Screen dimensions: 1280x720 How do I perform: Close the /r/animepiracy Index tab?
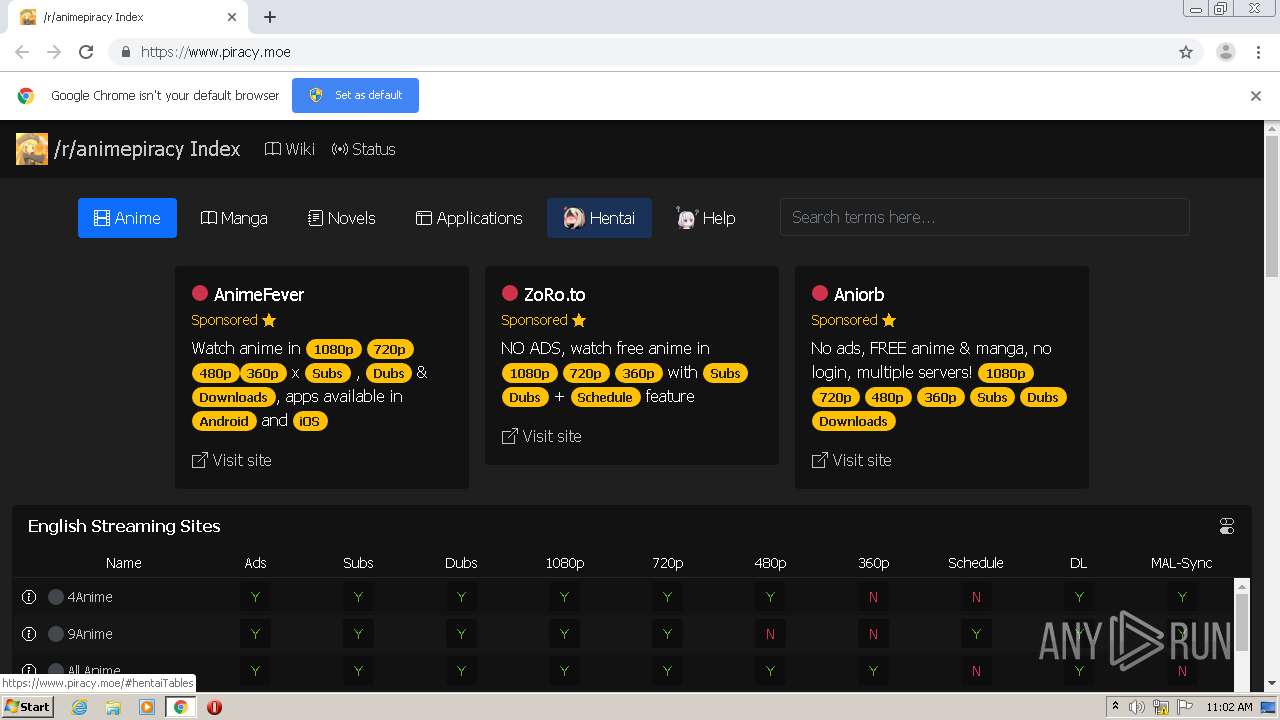click(232, 17)
